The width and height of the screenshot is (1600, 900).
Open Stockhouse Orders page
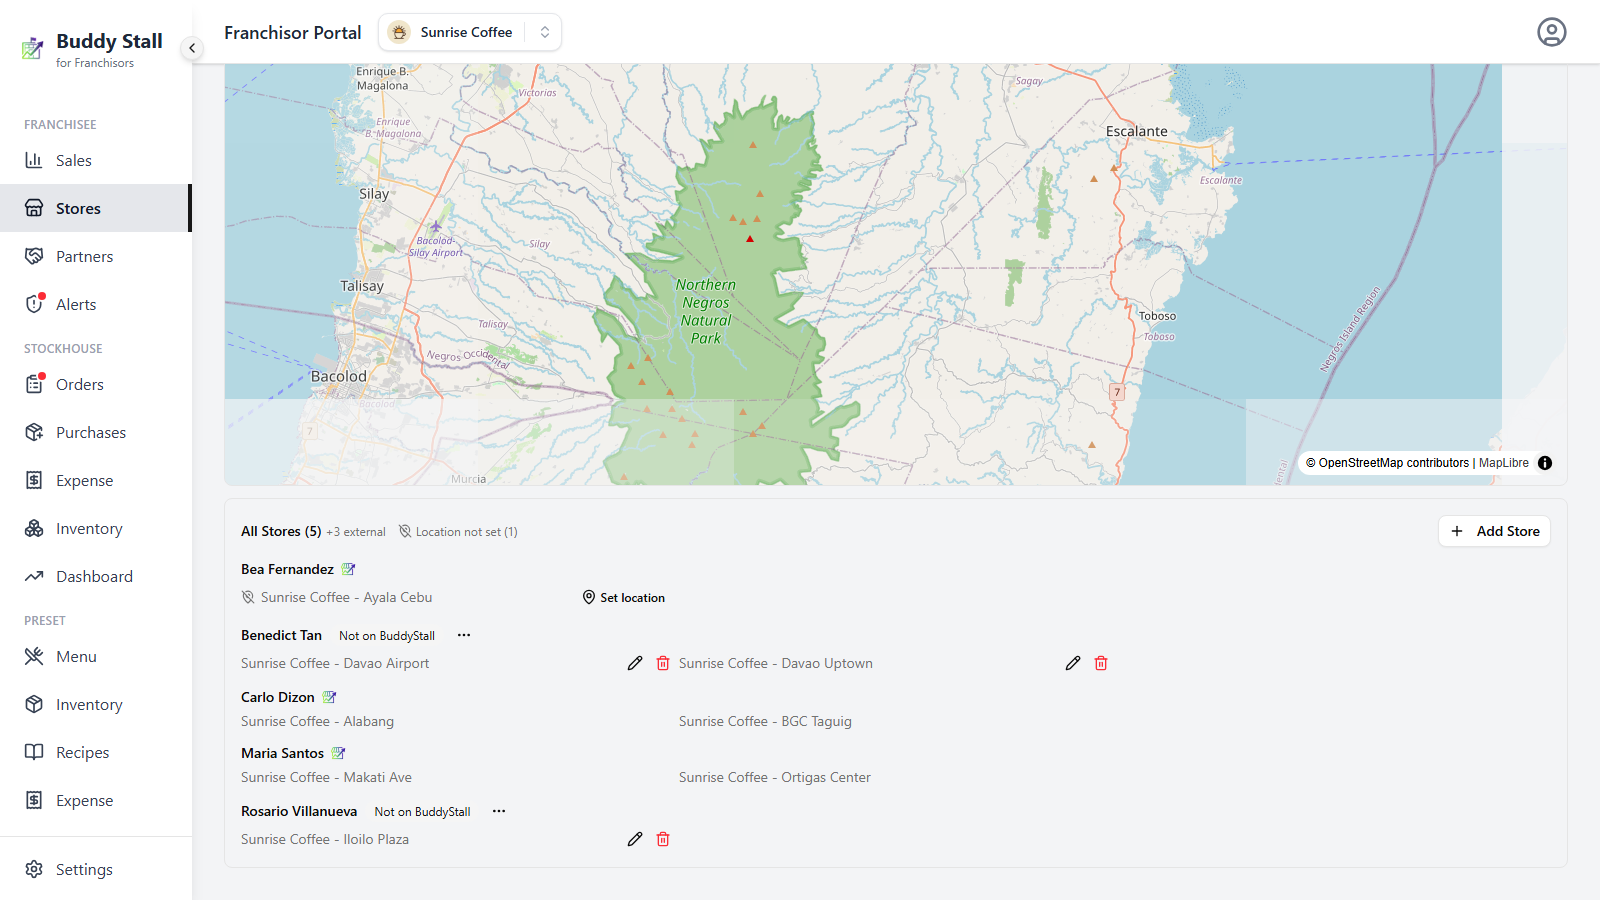pyautogui.click(x=96, y=384)
